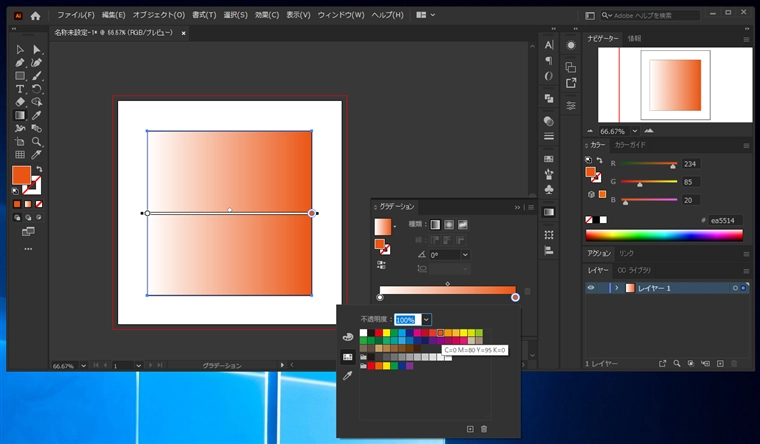Select the Type tool
760x444 pixels.
19,89
